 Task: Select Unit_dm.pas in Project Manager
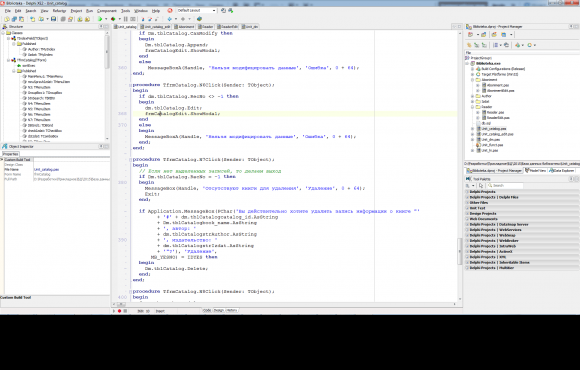click(x=490, y=139)
